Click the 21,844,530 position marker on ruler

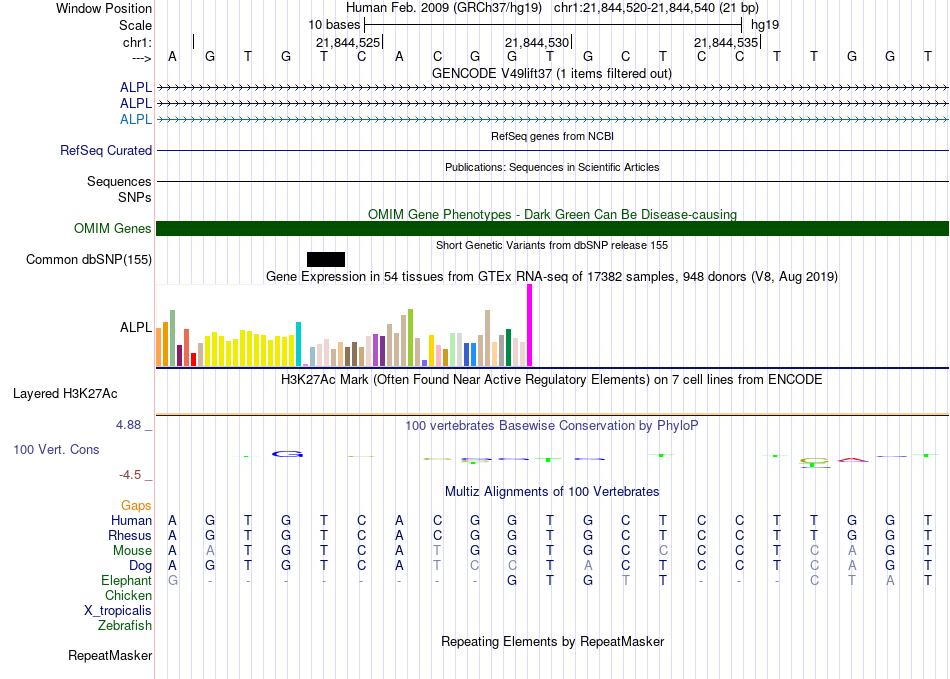point(537,43)
